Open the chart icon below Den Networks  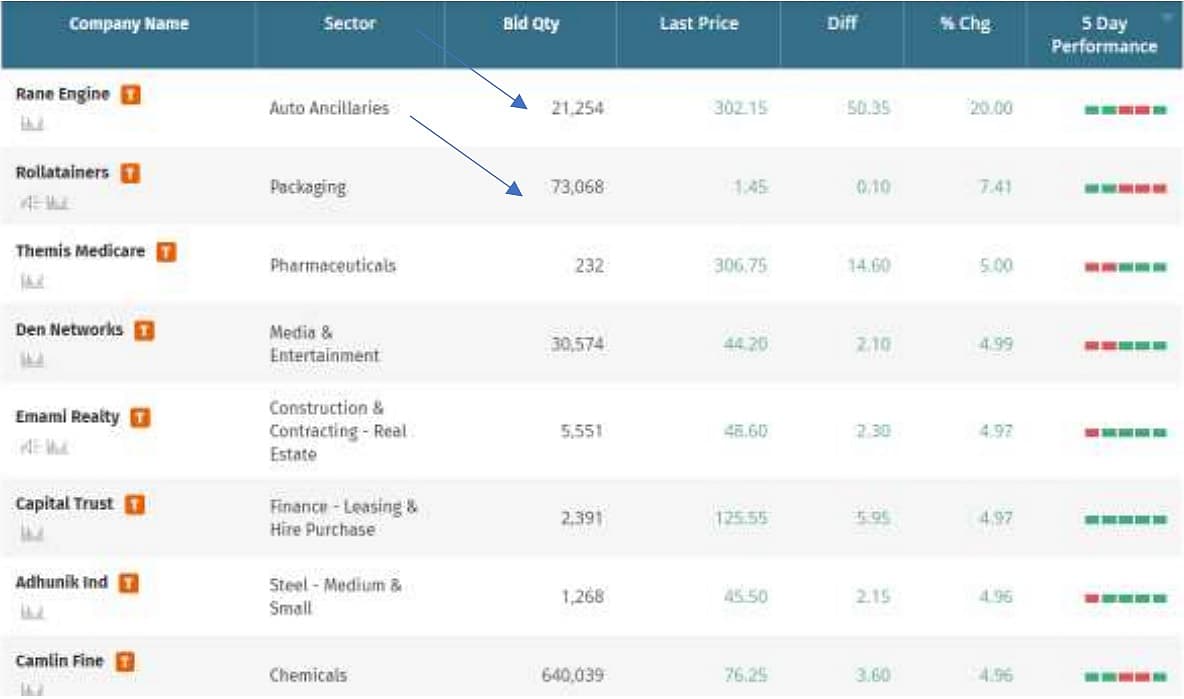point(32,360)
